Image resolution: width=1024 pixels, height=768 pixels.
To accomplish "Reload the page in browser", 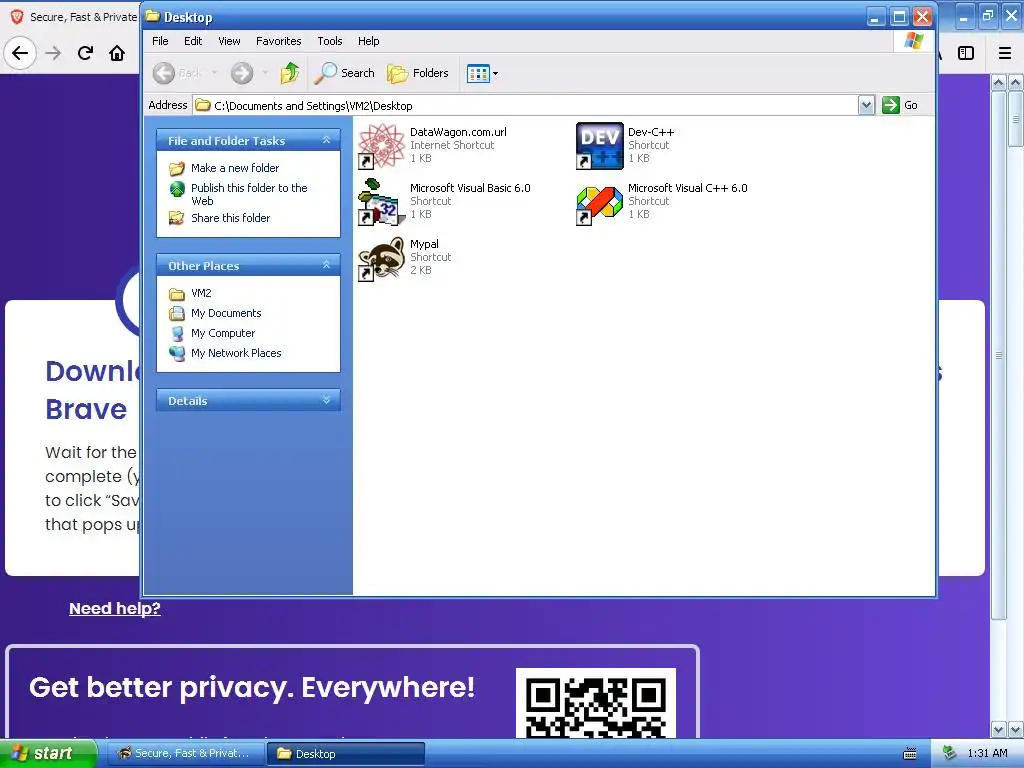I will tap(85, 53).
